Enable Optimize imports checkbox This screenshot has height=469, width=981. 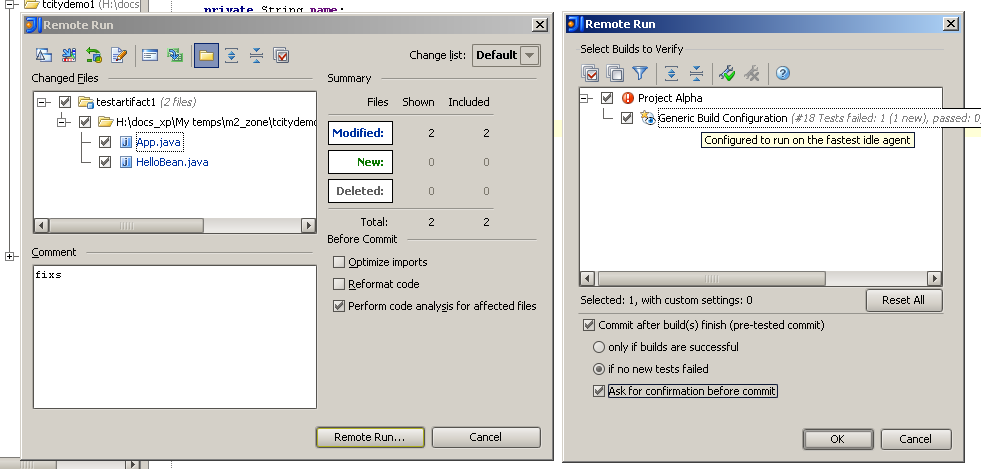click(339, 262)
